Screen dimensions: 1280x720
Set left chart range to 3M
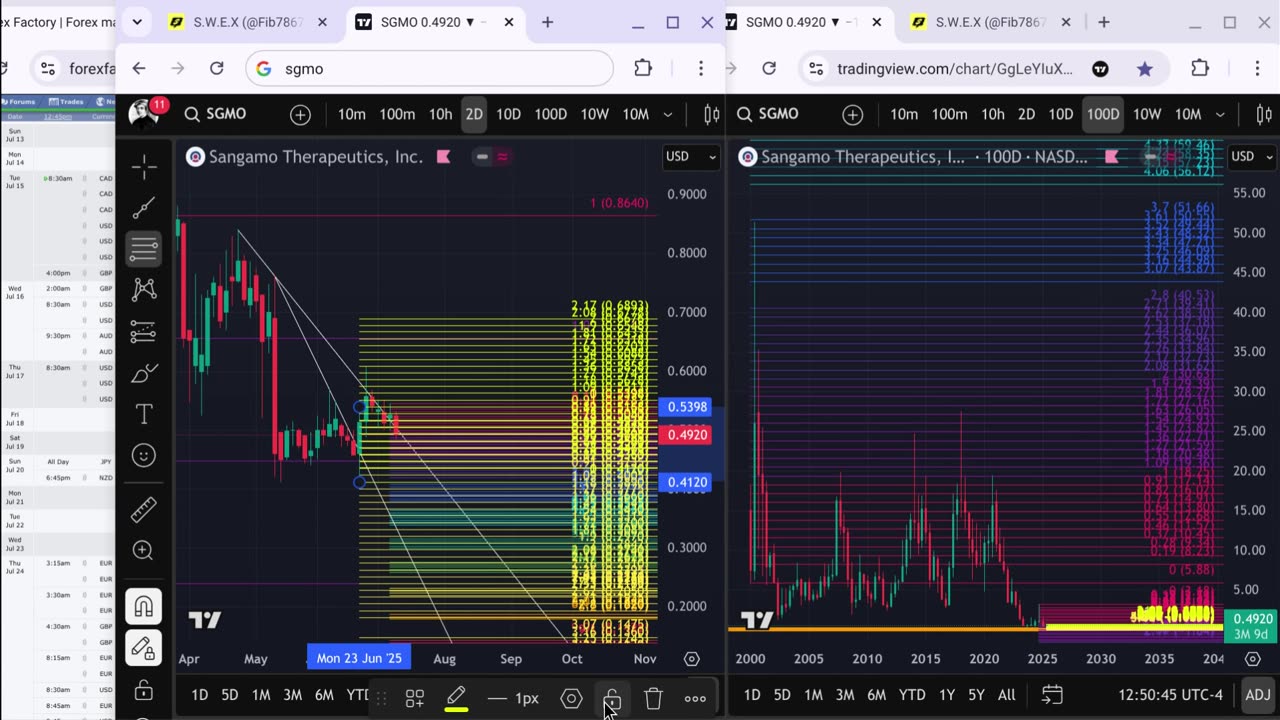[x=292, y=696]
